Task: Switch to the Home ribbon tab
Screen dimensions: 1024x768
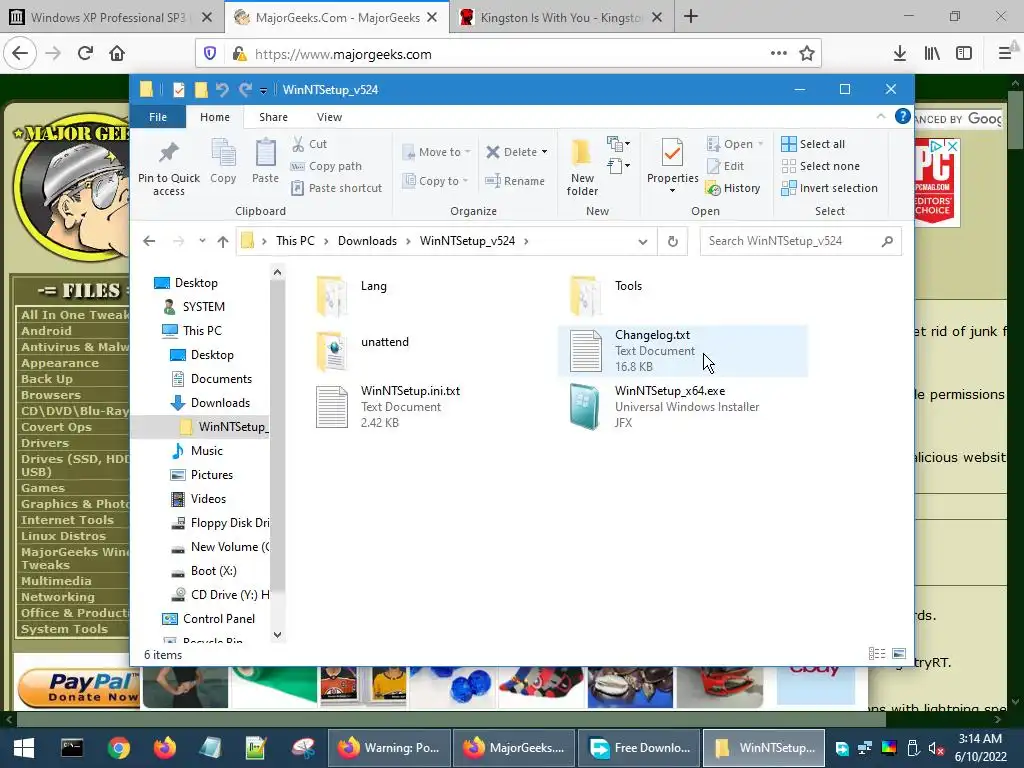Action: 215,117
